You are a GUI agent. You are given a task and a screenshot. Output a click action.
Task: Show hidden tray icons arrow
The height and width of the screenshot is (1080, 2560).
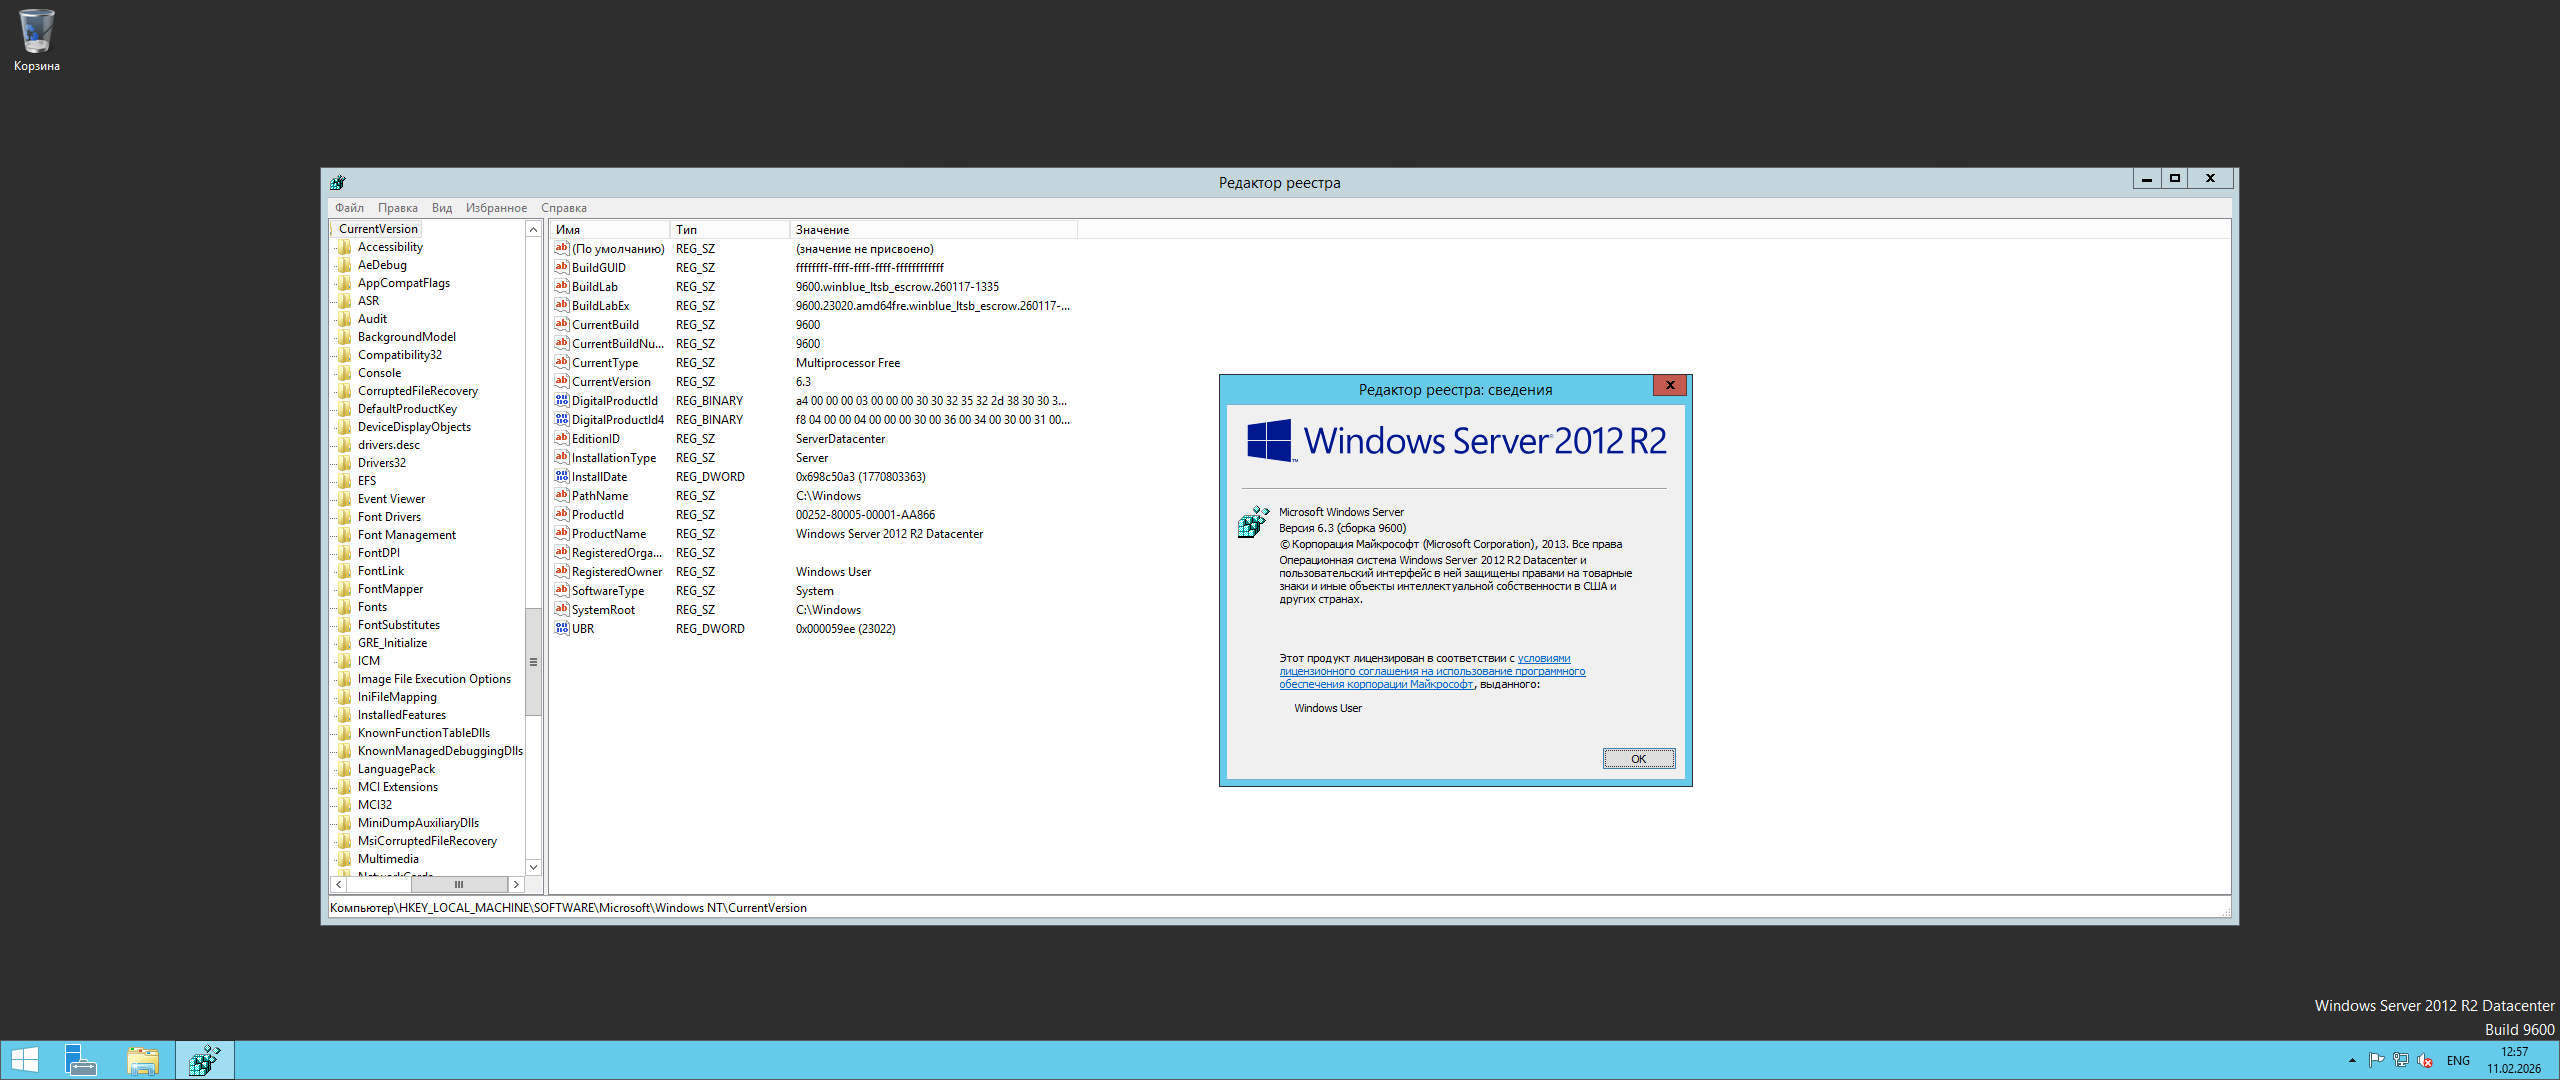(x=2352, y=1060)
